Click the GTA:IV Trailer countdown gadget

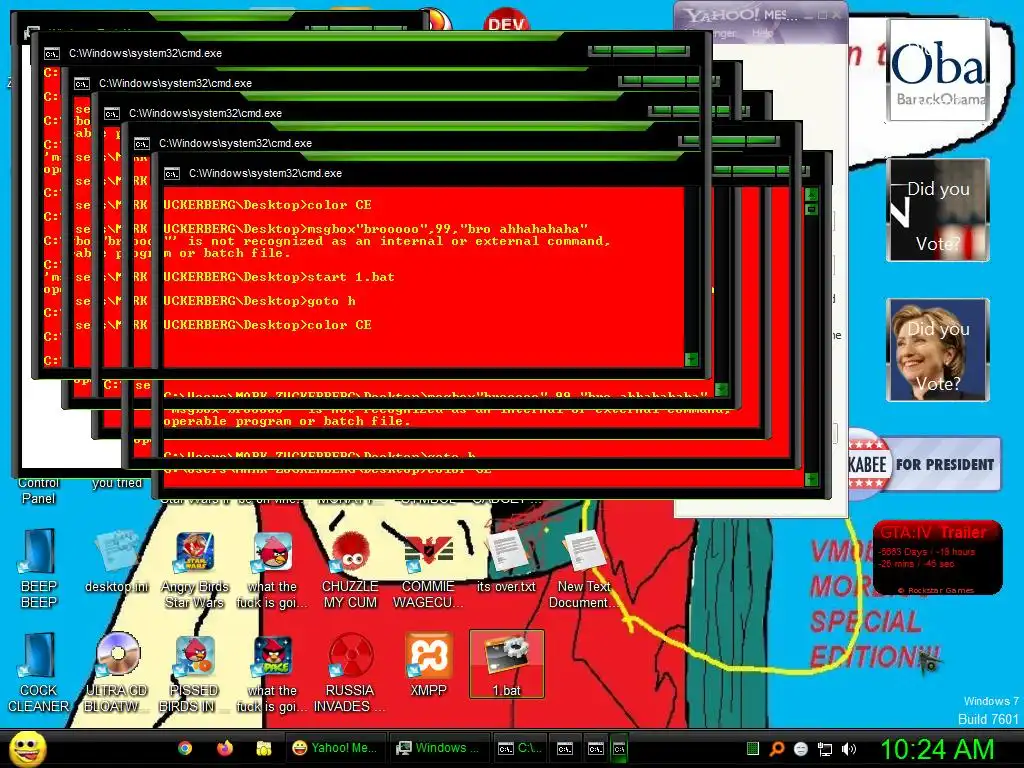(x=937, y=557)
